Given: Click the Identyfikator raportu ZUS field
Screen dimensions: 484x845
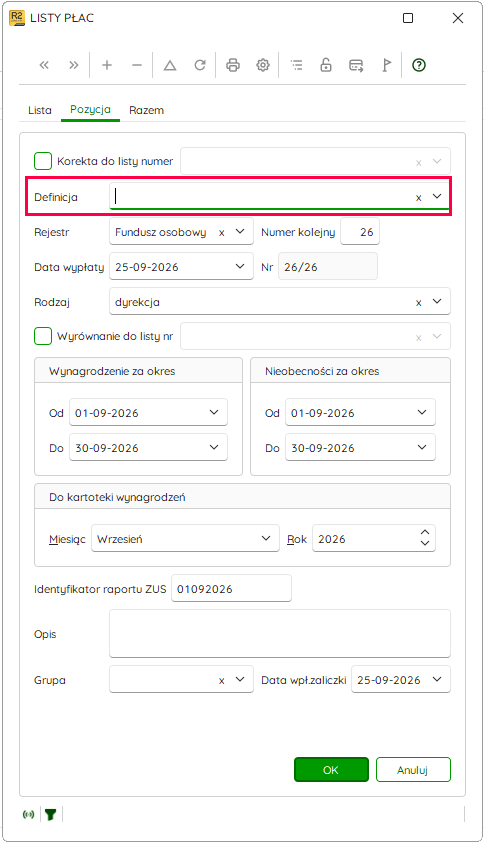Looking at the screenshot, I should click(231, 588).
